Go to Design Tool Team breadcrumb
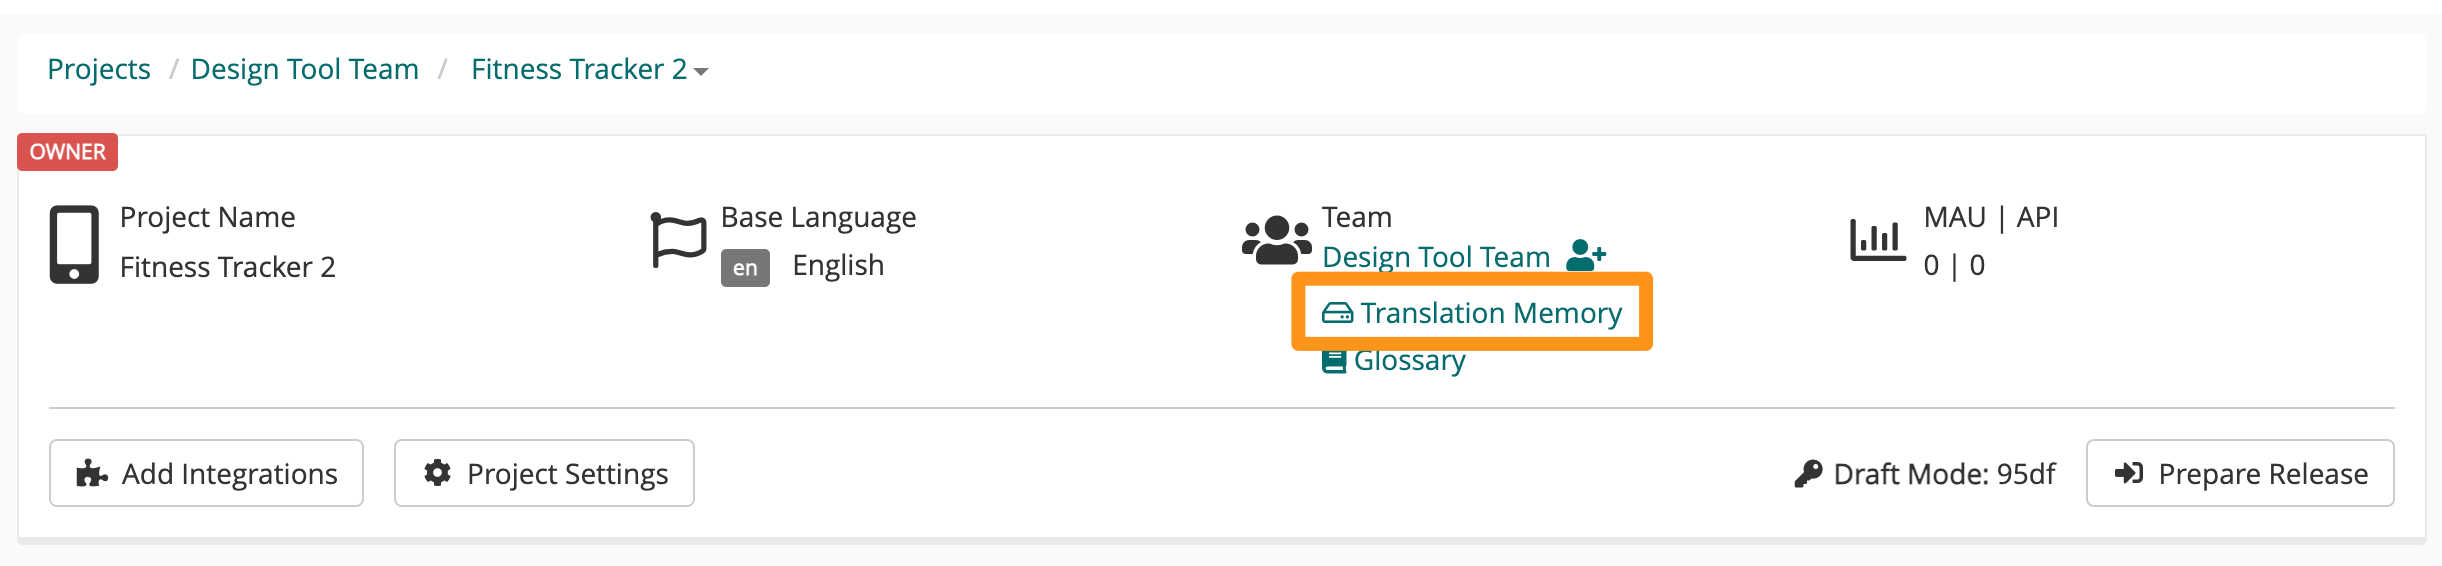This screenshot has height=566, width=2442. [305, 69]
